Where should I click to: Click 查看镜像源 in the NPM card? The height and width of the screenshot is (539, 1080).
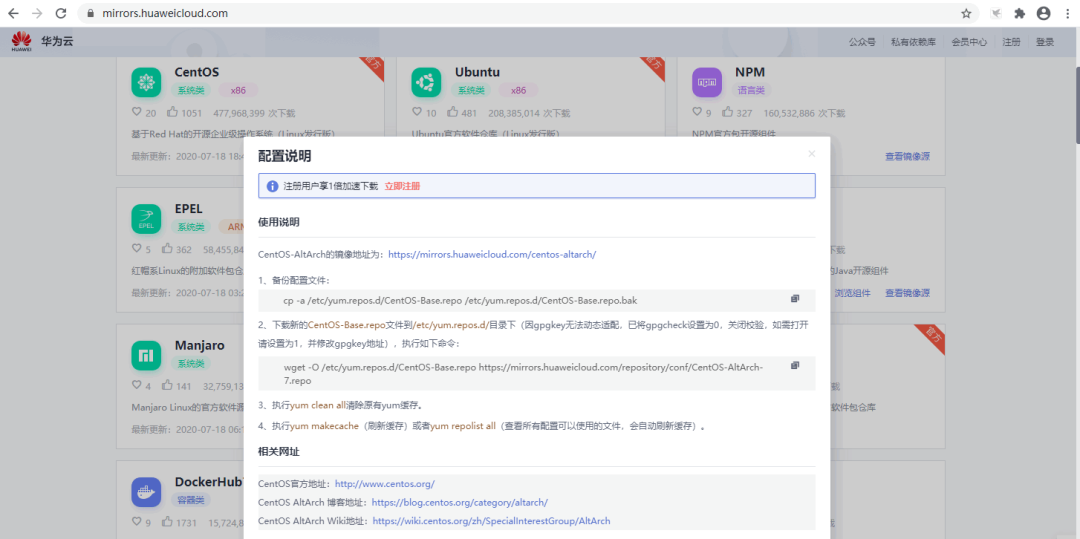907,156
